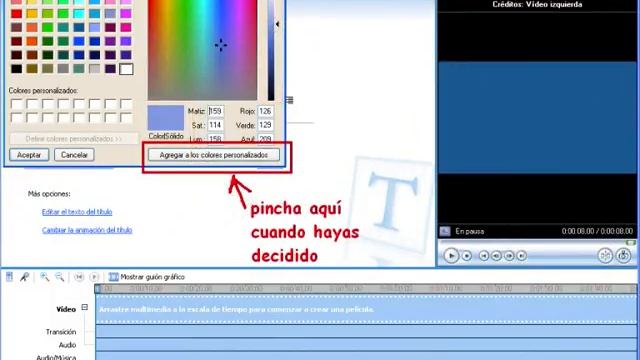
Task: Click the 'En pausa' status text
Action: (469, 231)
